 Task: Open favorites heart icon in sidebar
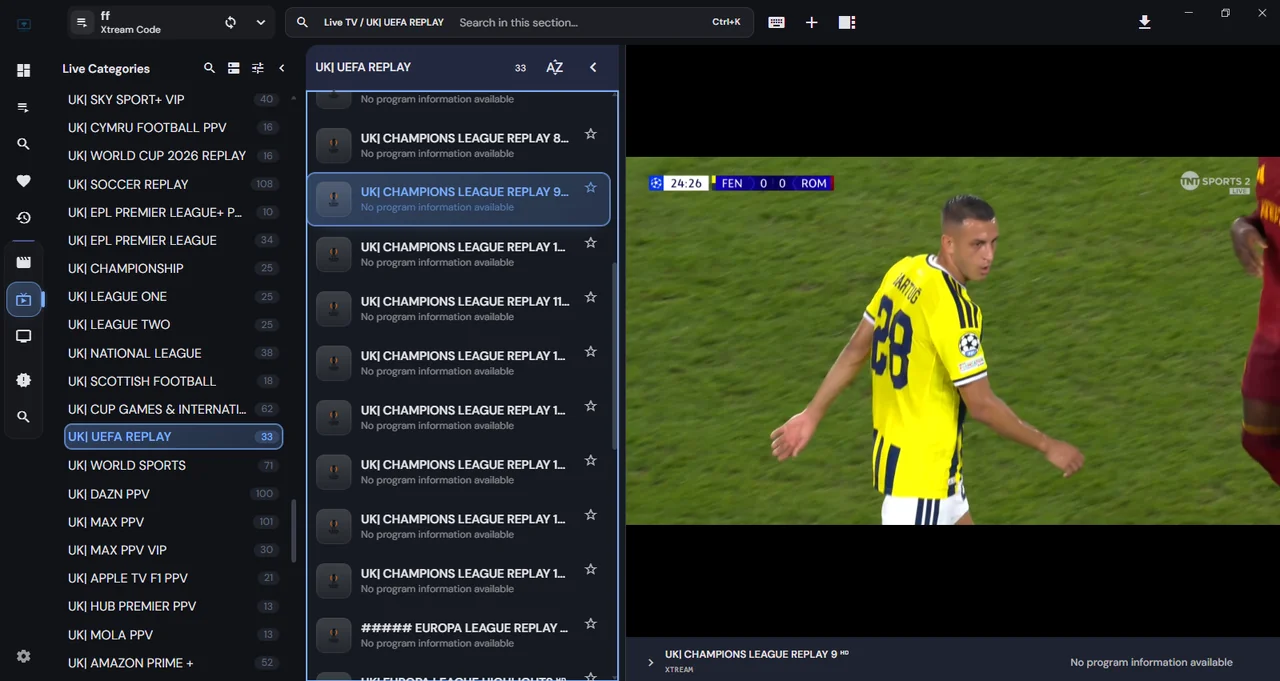[x=24, y=181]
